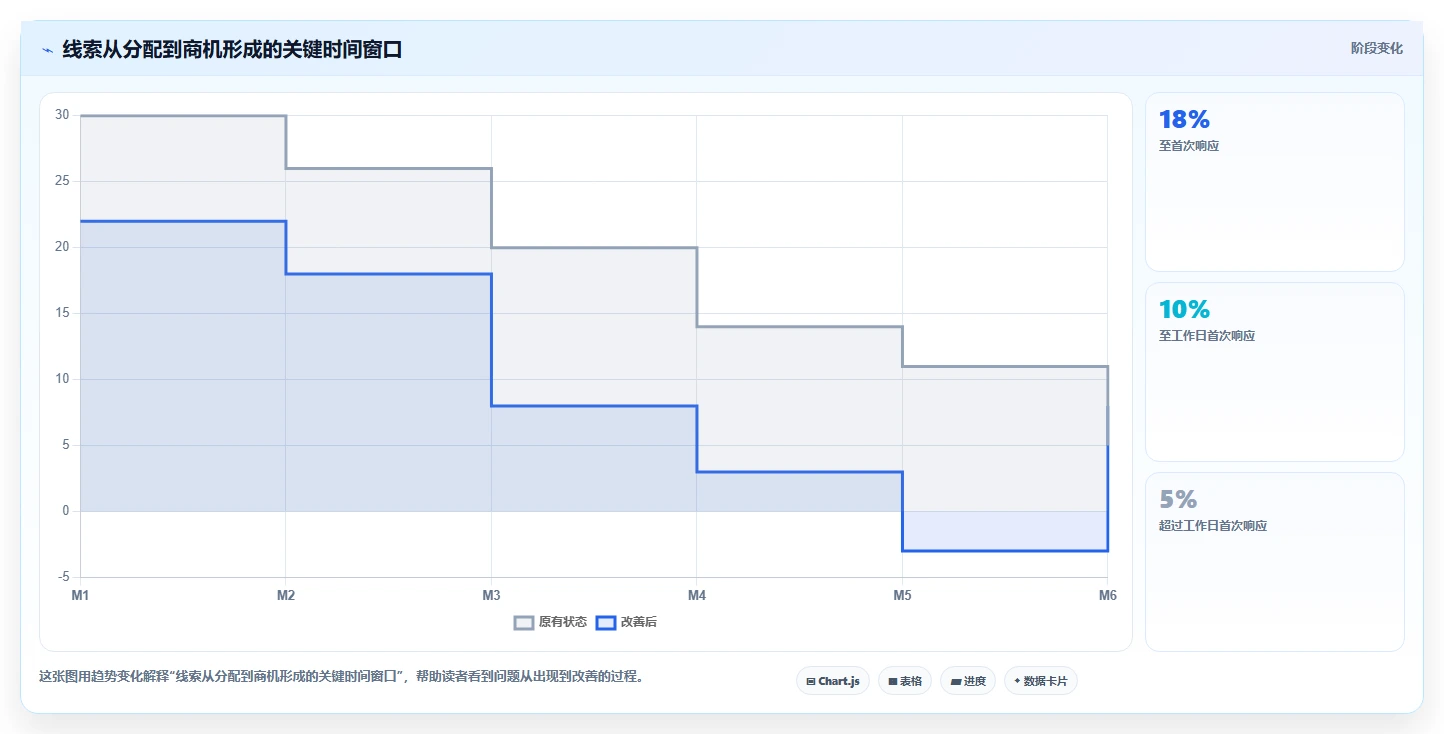Click the M6 axis label
Screen dimensions: 1444x734
1107,595
